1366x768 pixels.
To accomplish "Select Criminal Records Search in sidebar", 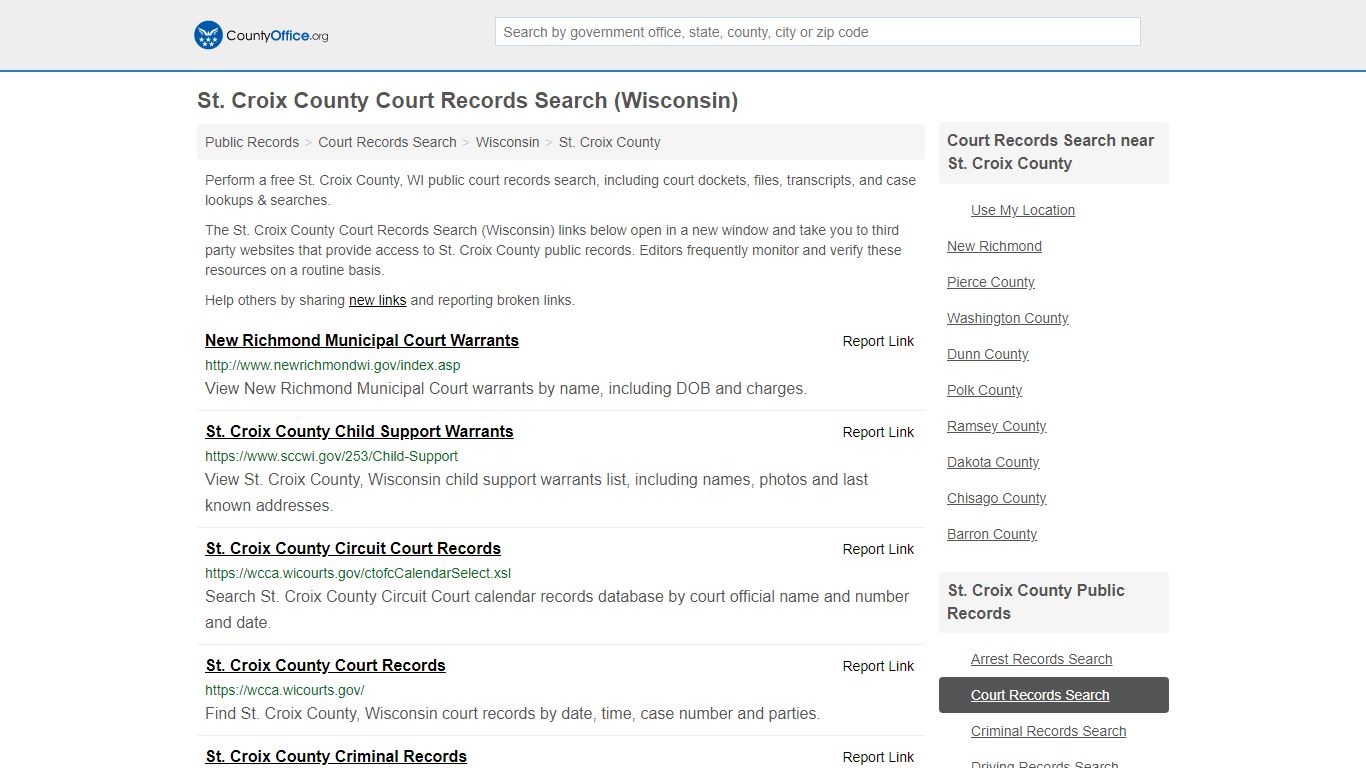I will click(1048, 731).
